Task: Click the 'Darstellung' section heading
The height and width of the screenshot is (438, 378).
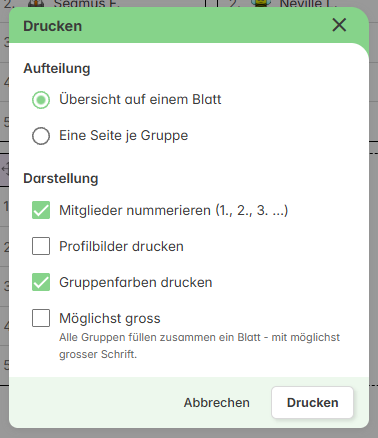Action: click(x=61, y=178)
